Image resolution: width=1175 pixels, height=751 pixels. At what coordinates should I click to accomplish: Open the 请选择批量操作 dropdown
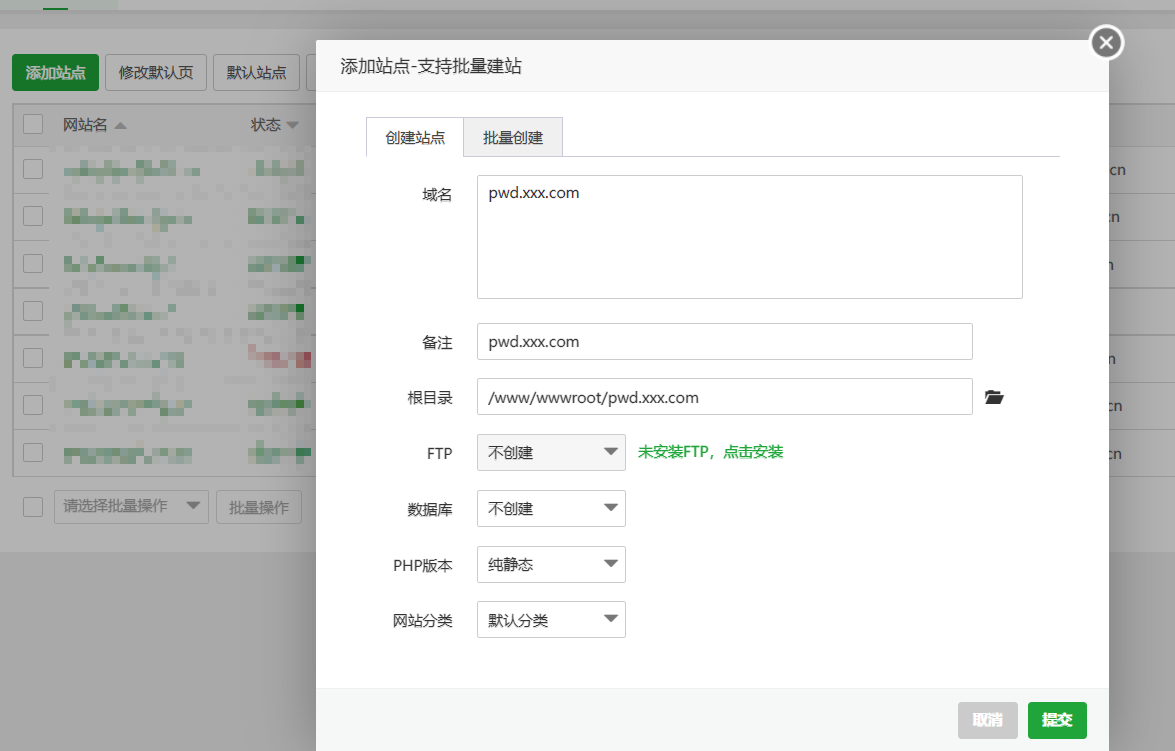(131, 507)
